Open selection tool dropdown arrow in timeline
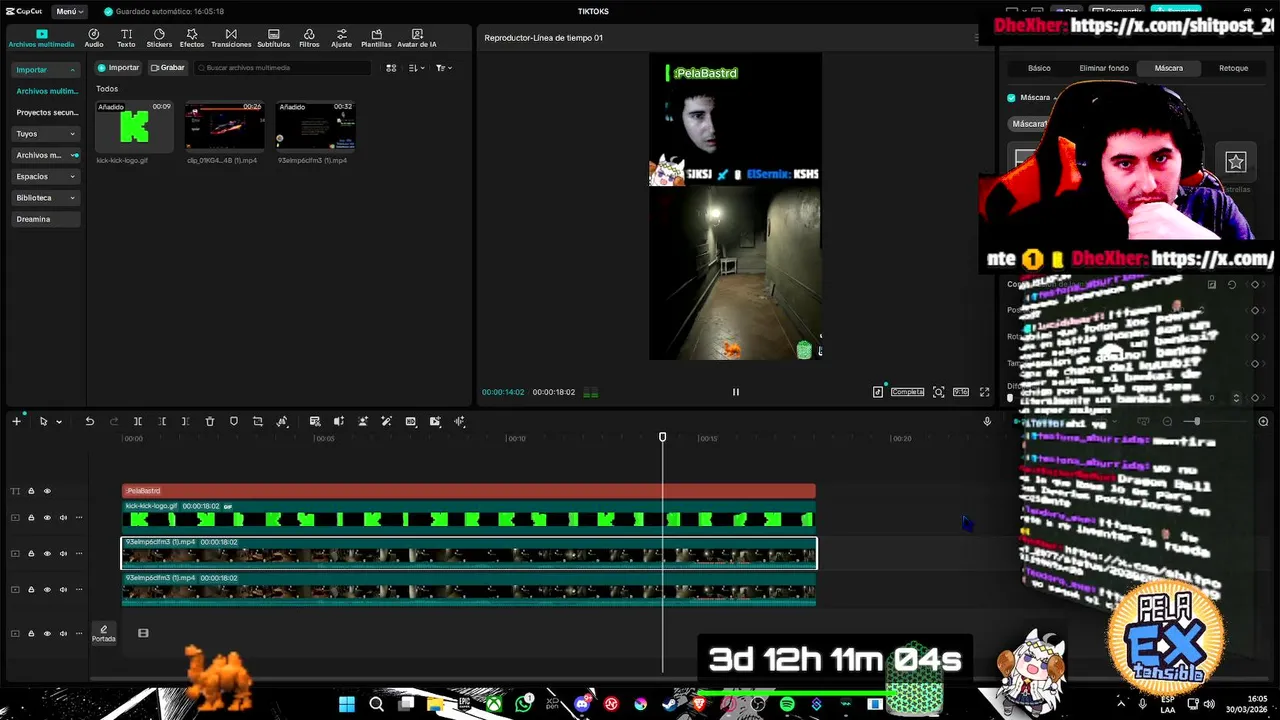The width and height of the screenshot is (1280, 720). (59, 422)
